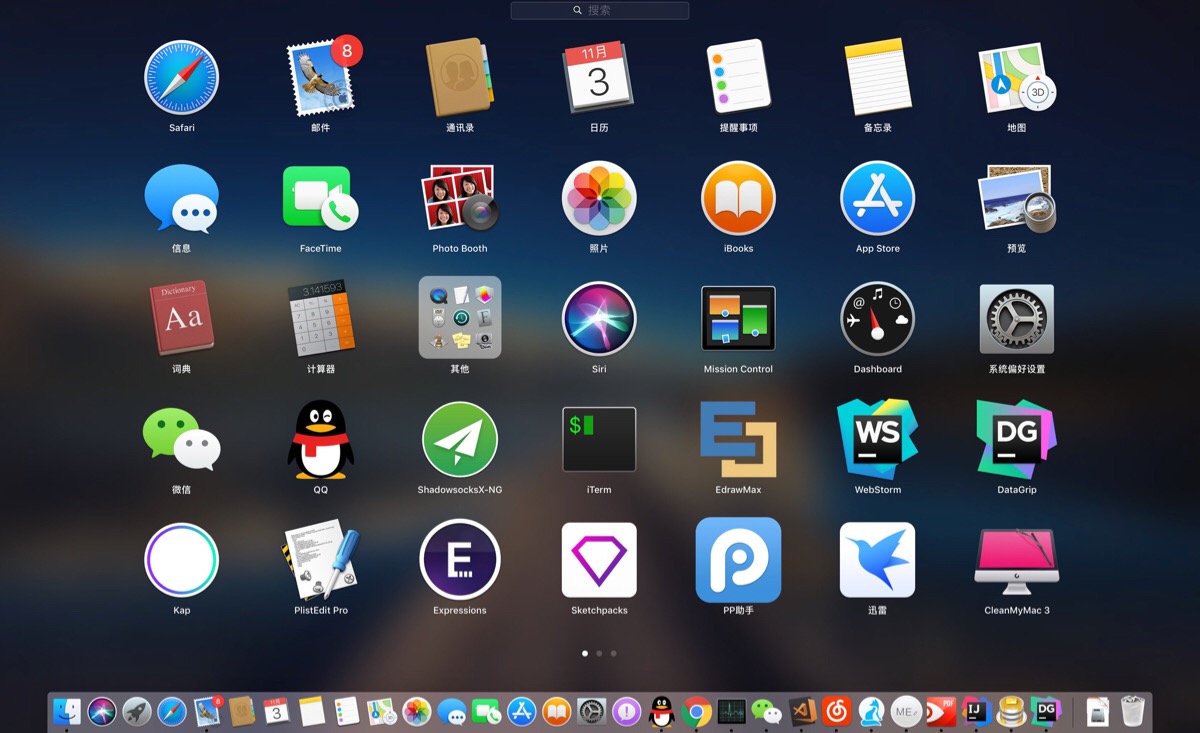
Task: Open ShadowsocksX-NG app
Action: tap(460, 440)
